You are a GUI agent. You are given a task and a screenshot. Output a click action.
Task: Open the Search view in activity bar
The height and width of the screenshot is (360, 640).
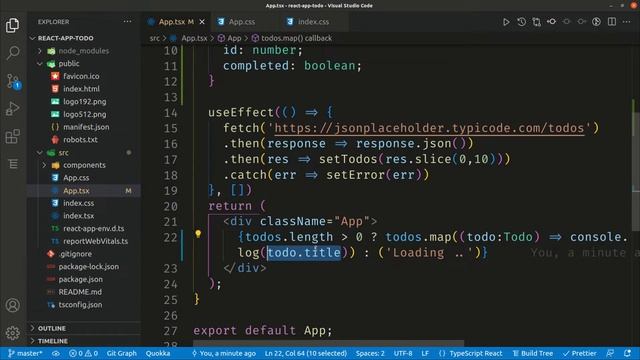coord(13,53)
